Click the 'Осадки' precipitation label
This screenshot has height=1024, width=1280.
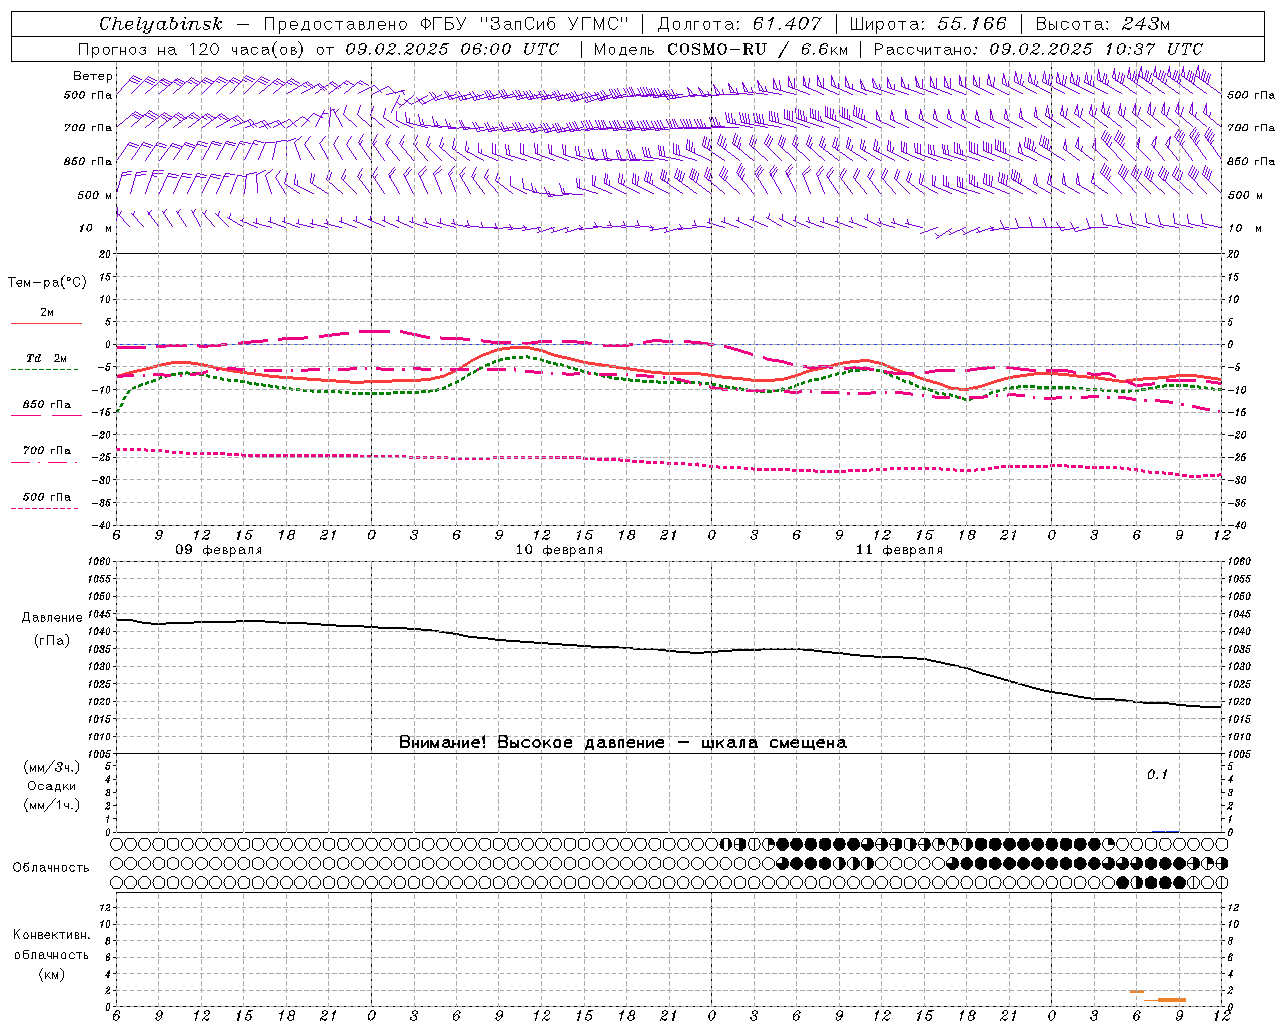[x=51, y=786]
